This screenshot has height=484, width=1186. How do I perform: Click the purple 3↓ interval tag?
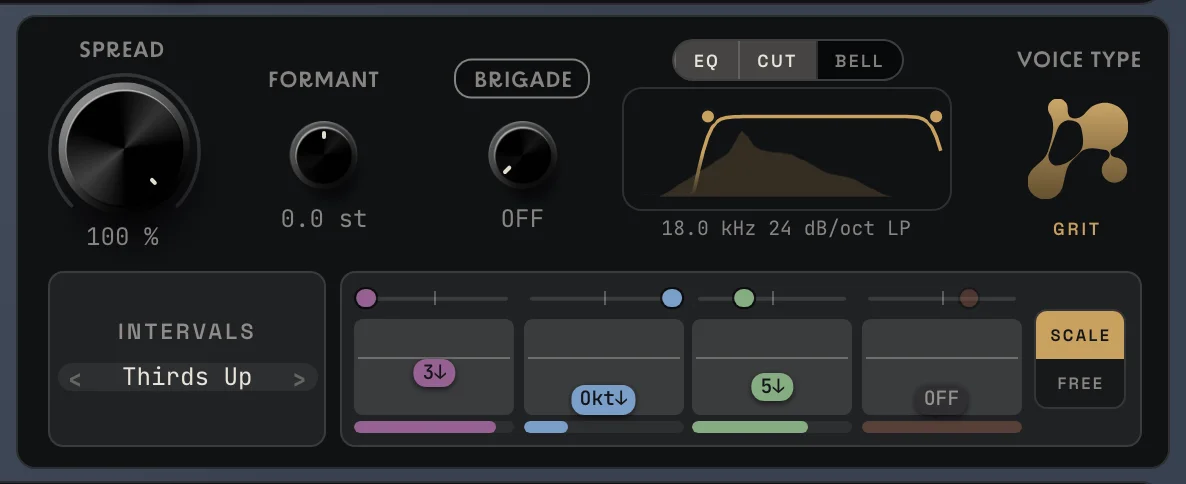tap(434, 373)
